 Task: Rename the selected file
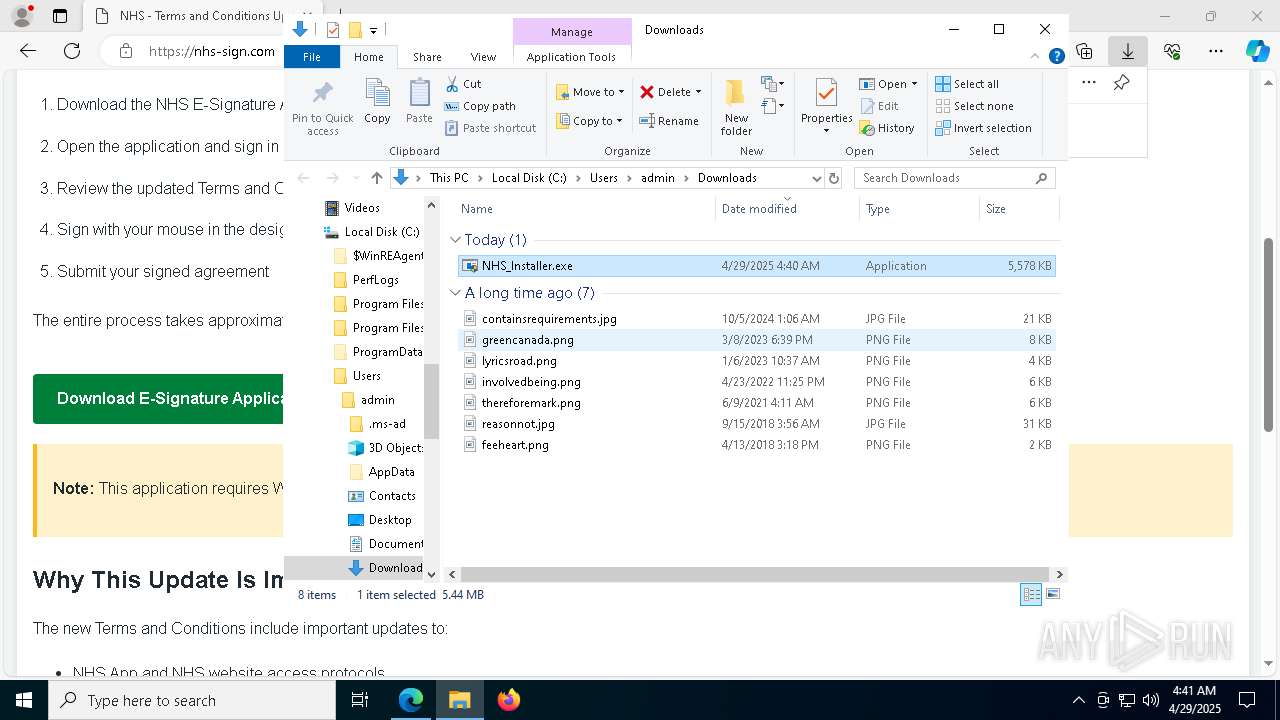coord(669,121)
